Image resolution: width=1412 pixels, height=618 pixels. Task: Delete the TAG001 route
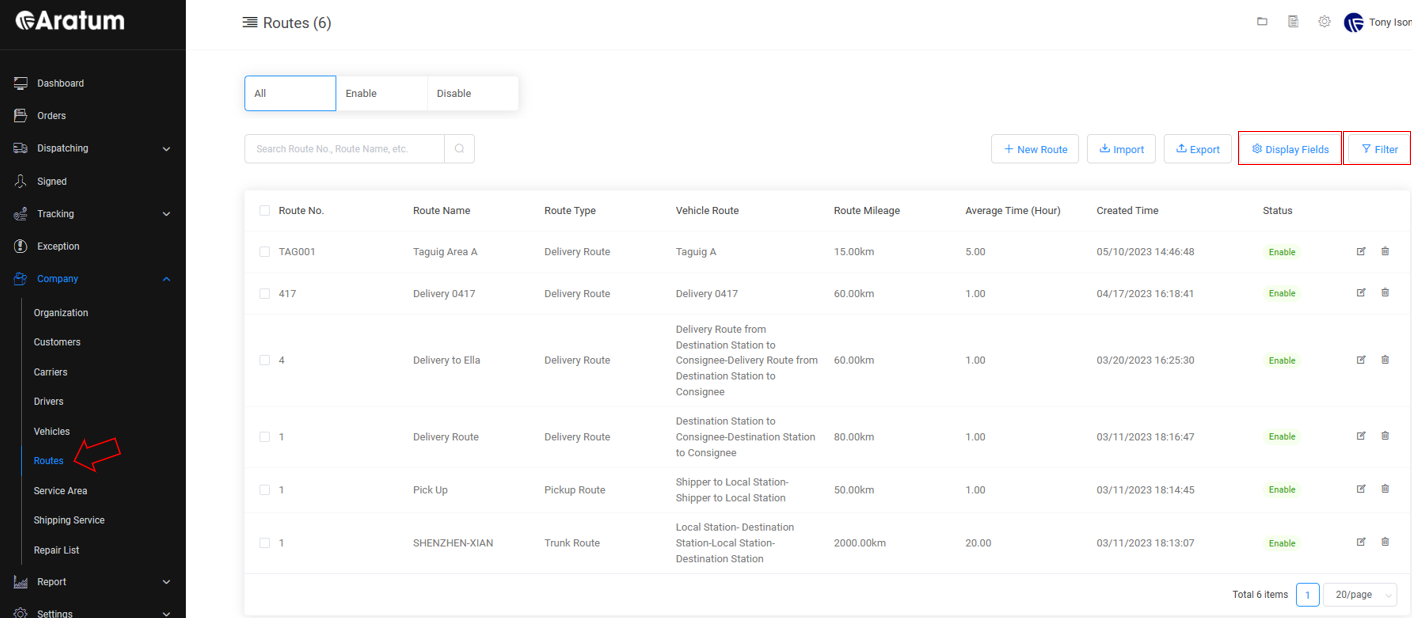point(1385,251)
